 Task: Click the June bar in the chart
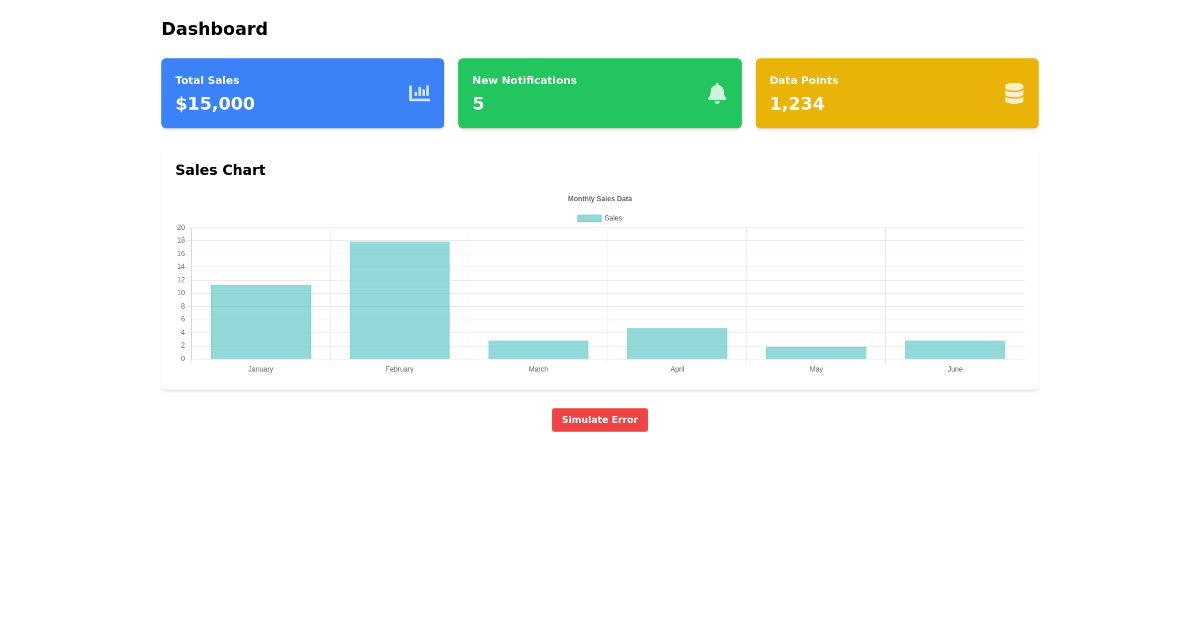(955, 348)
